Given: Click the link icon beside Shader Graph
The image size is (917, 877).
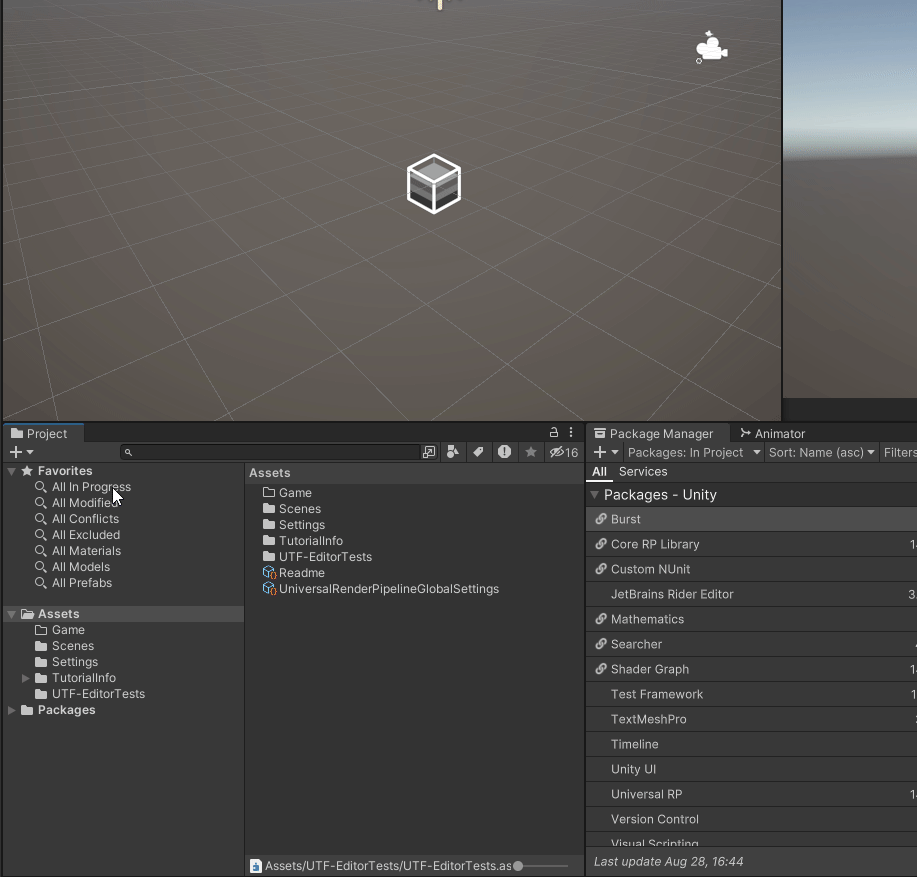Looking at the screenshot, I should pos(601,669).
